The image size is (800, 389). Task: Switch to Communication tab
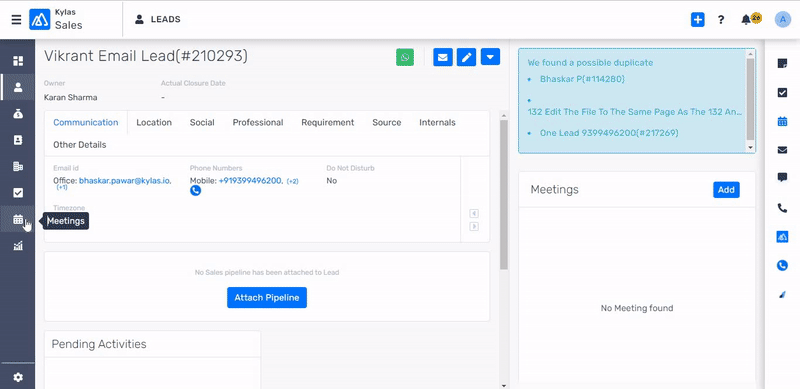[x=86, y=123]
